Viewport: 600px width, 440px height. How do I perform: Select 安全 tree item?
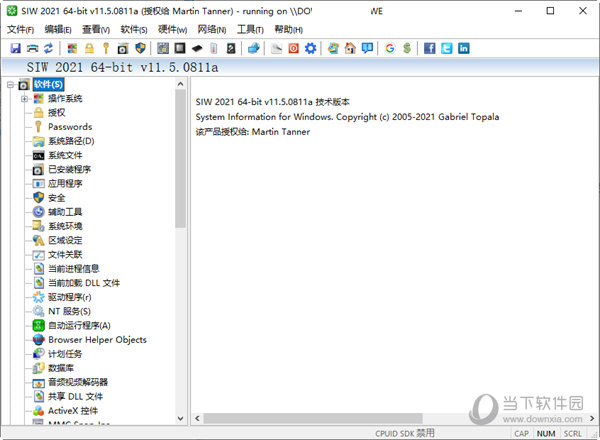click(56, 198)
